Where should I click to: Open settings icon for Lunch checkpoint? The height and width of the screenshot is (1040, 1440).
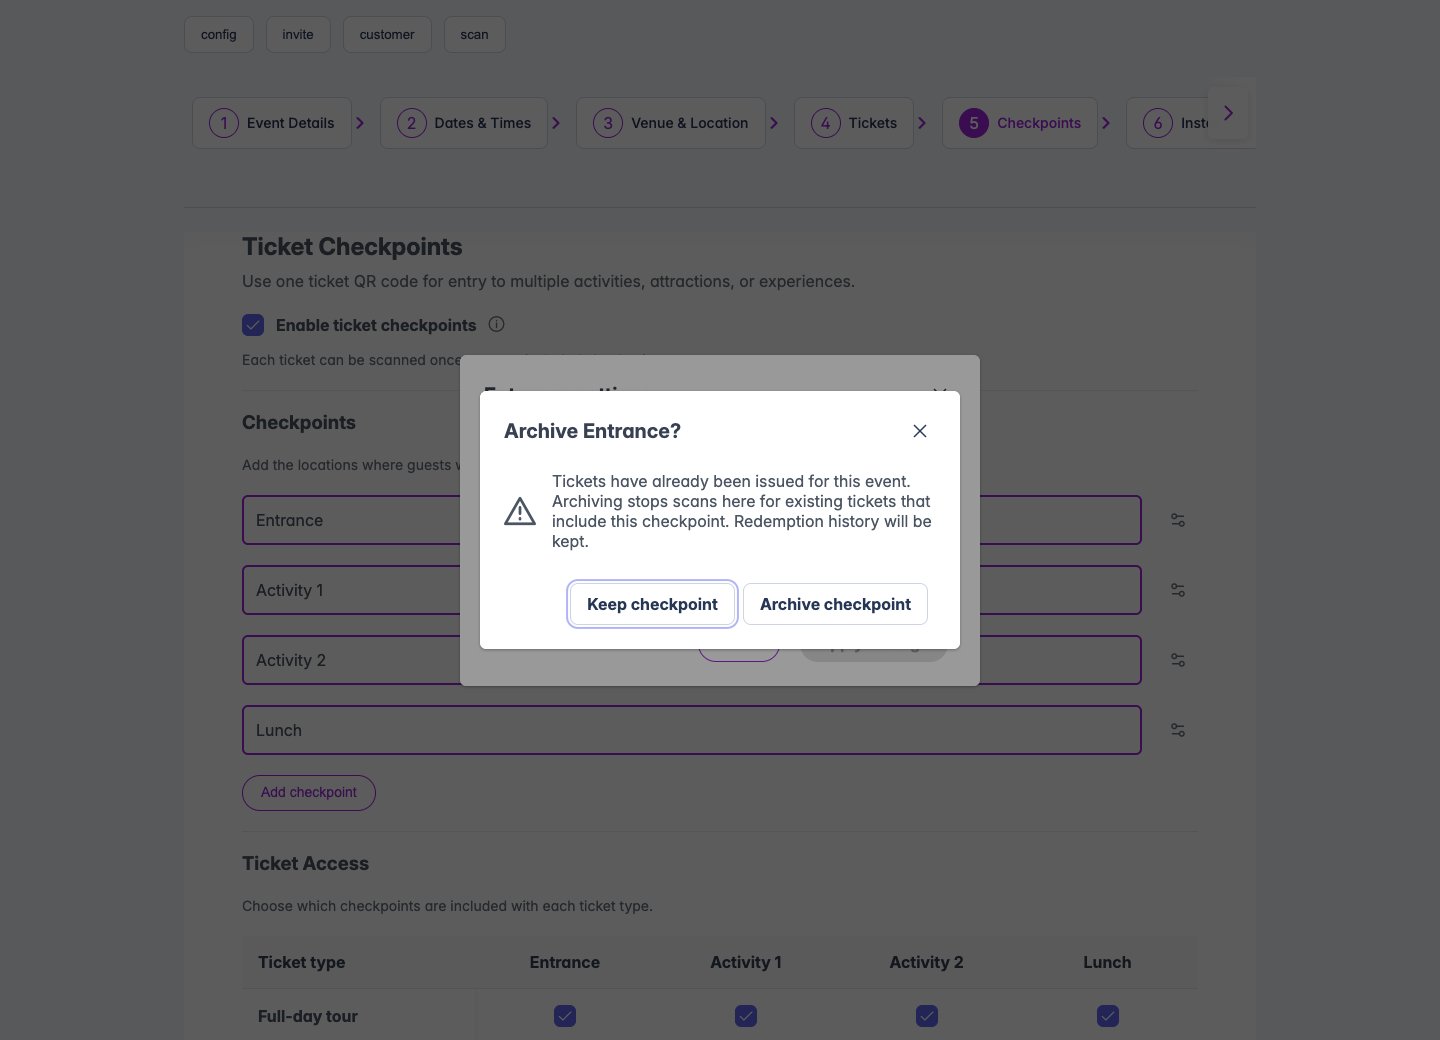(1178, 730)
